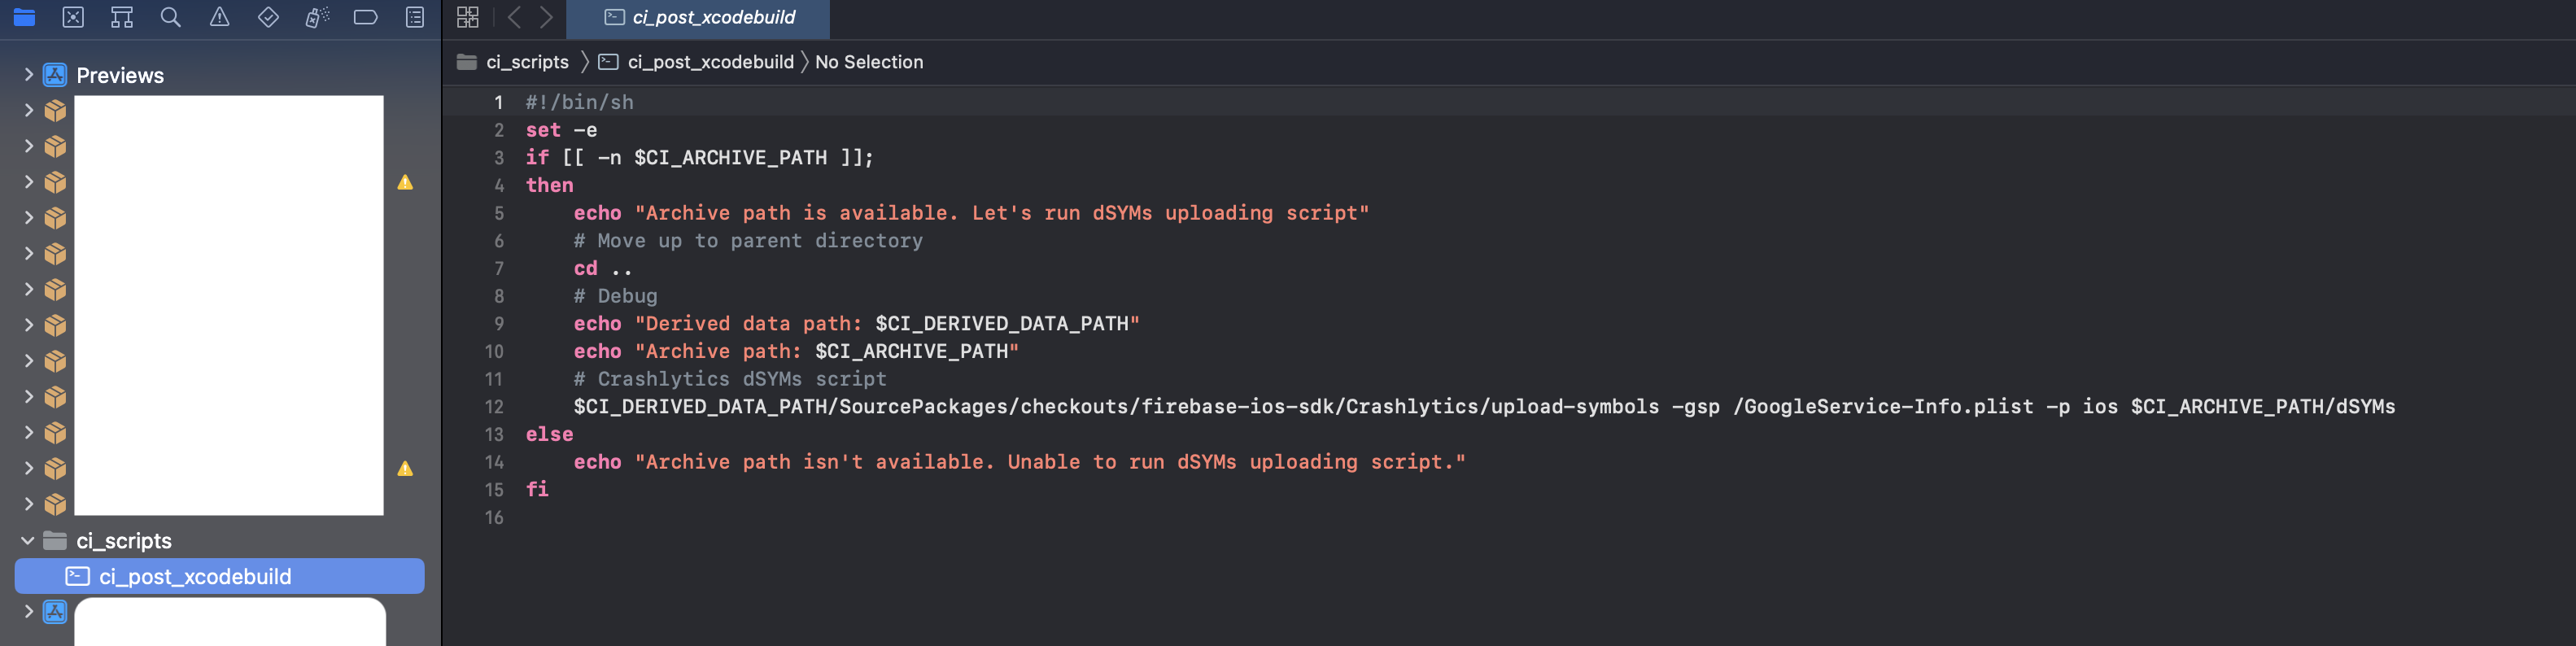Image resolution: width=2576 pixels, height=646 pixels.
Task: Select the ci_post_xcodebuild editor tab
Action: pyautogui.click(x=698, y=18)
